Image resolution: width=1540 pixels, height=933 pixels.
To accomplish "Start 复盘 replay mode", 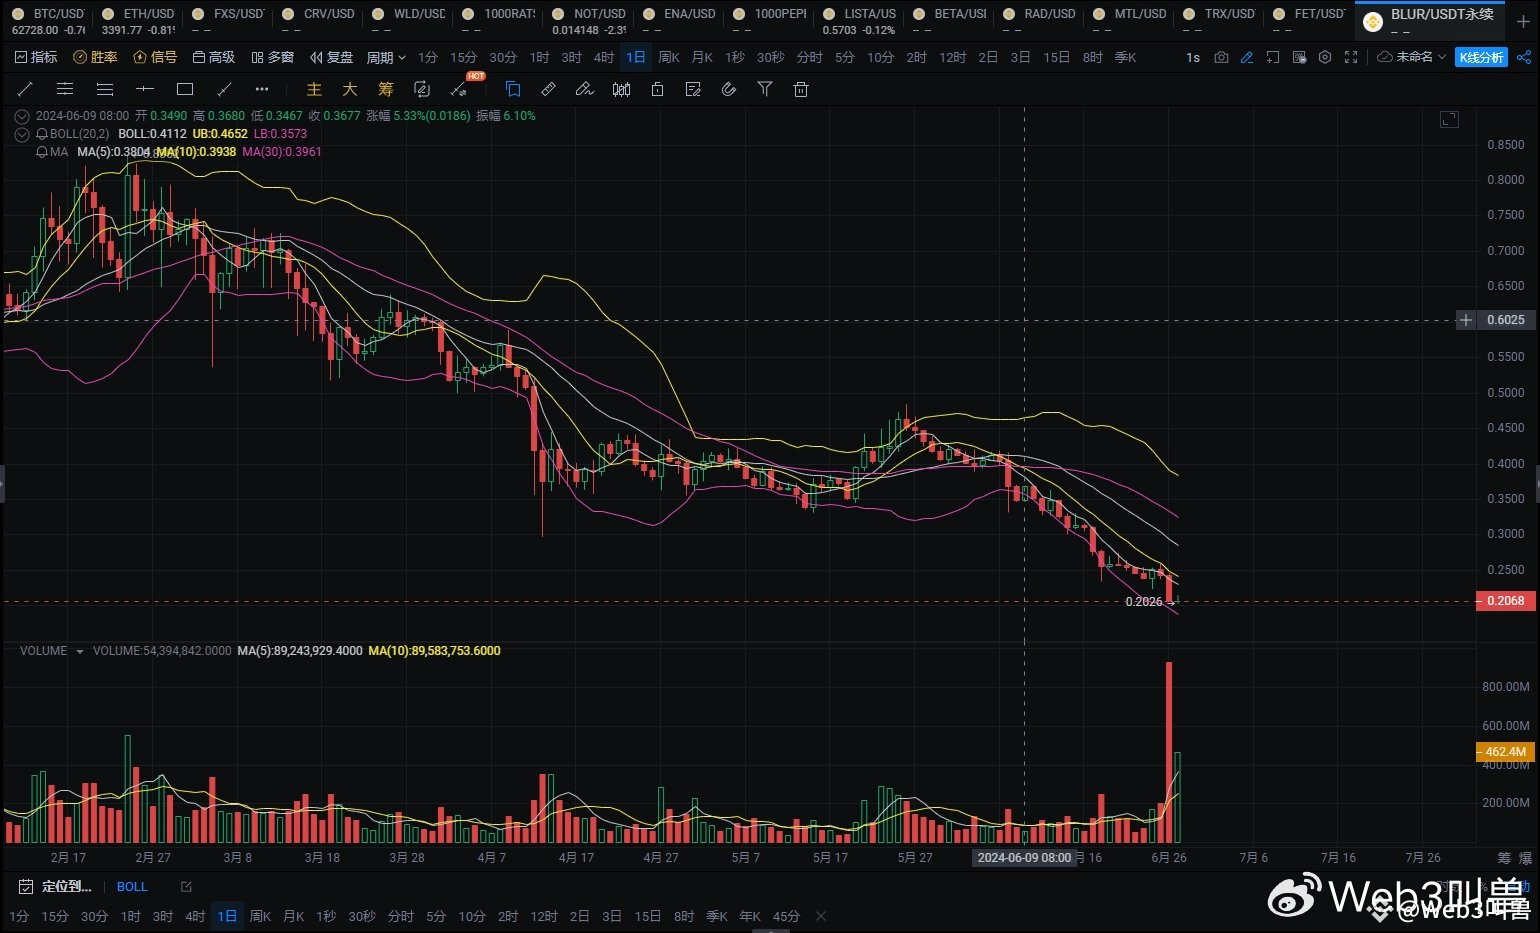I will (332, 57).
